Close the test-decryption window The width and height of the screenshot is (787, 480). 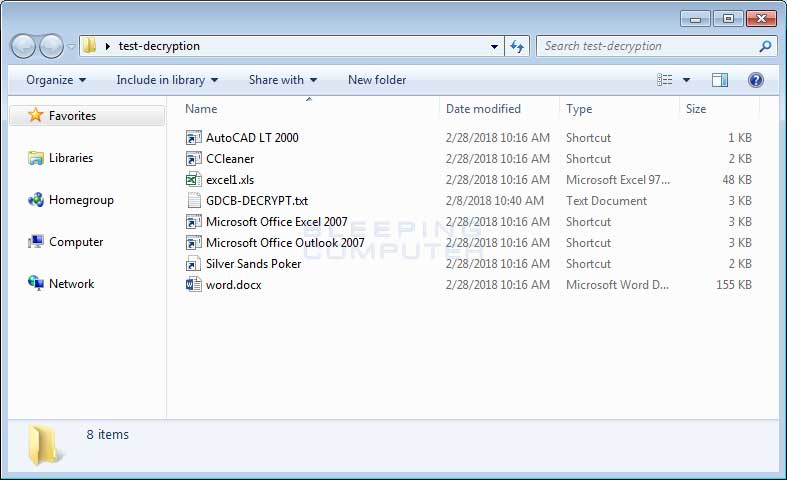(x=761, y=19)
